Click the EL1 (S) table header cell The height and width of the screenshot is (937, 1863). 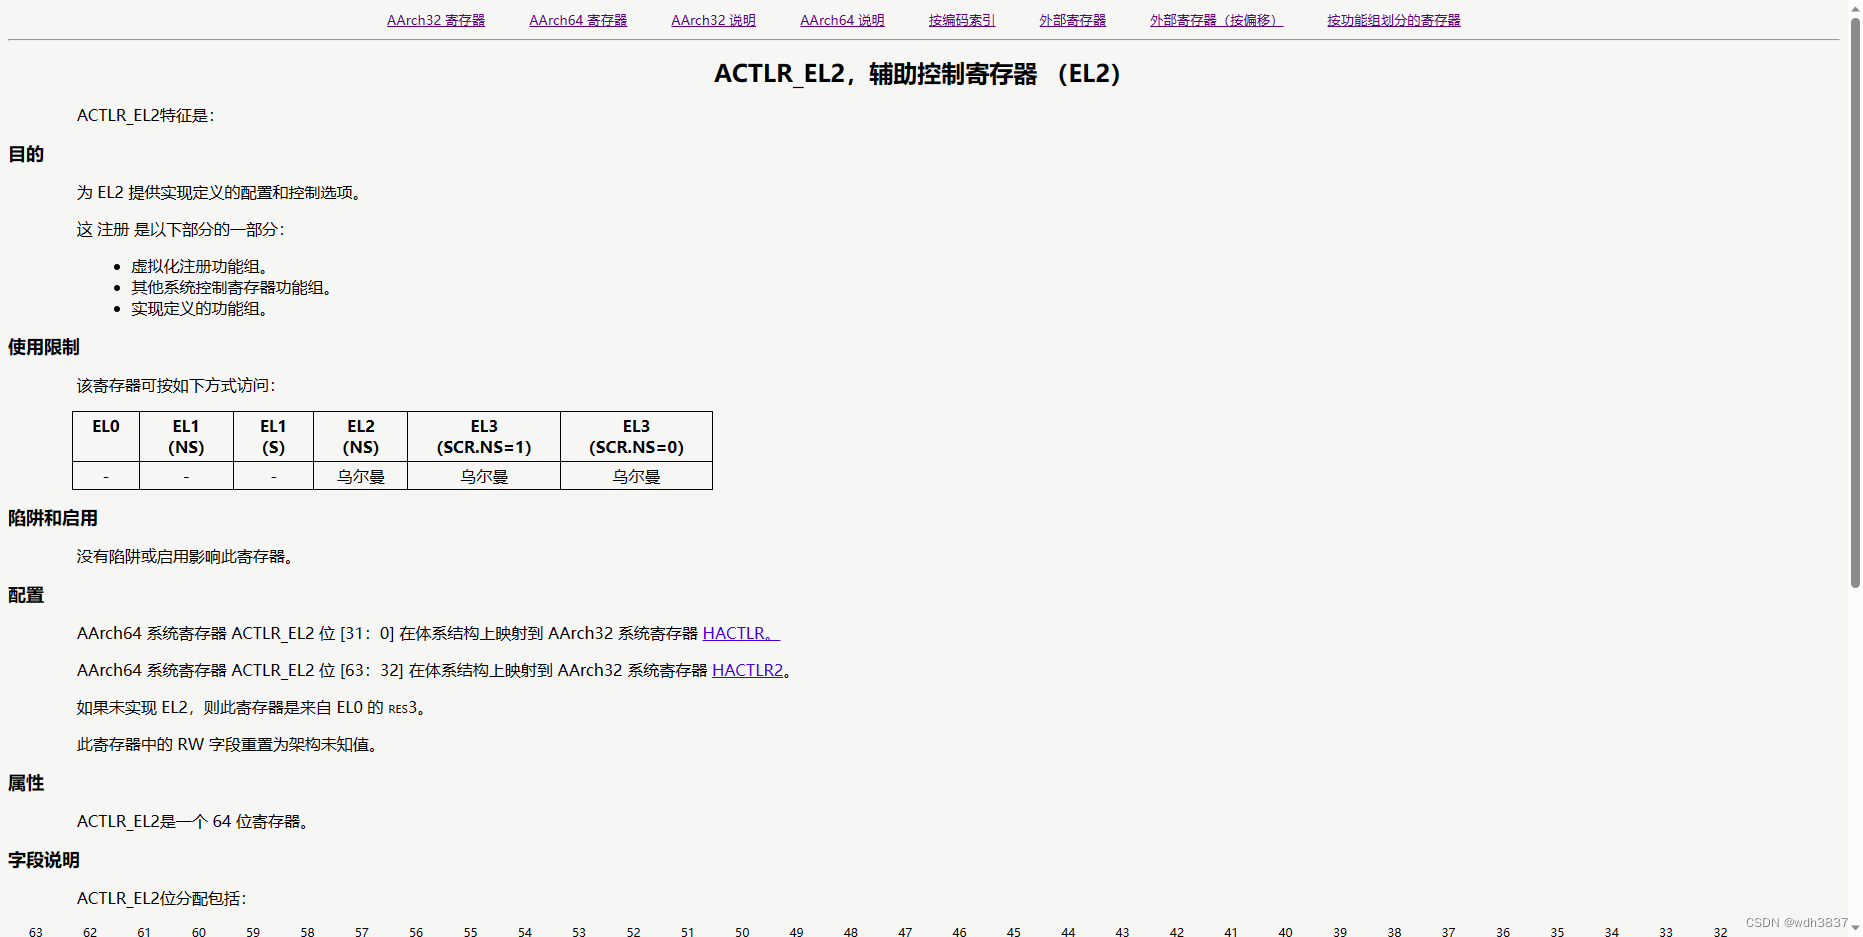273,437
